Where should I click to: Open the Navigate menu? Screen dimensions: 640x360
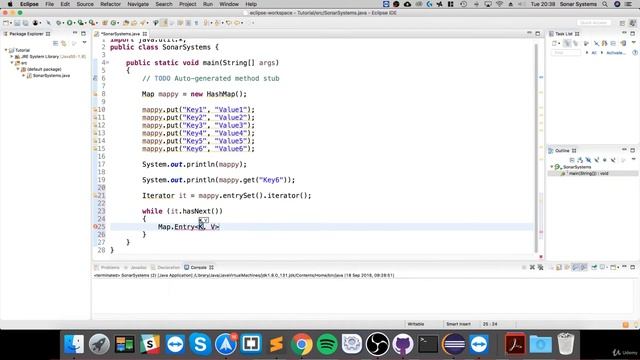point(138,4)
